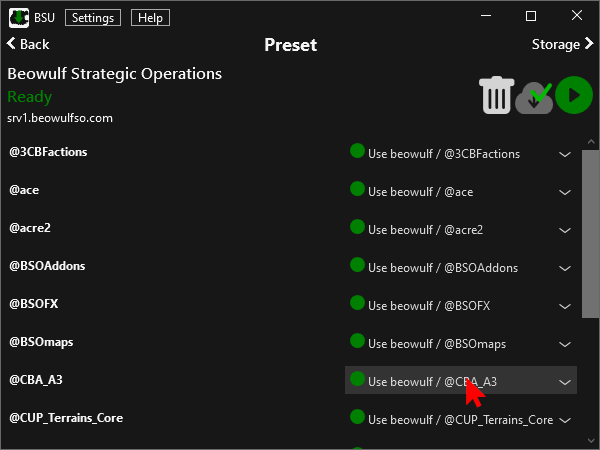This screenshot has width=600, height=450.
Task: Open the @CBA_A3 selection dropdown
Action: pyautogui.click(x=461, y=380)
